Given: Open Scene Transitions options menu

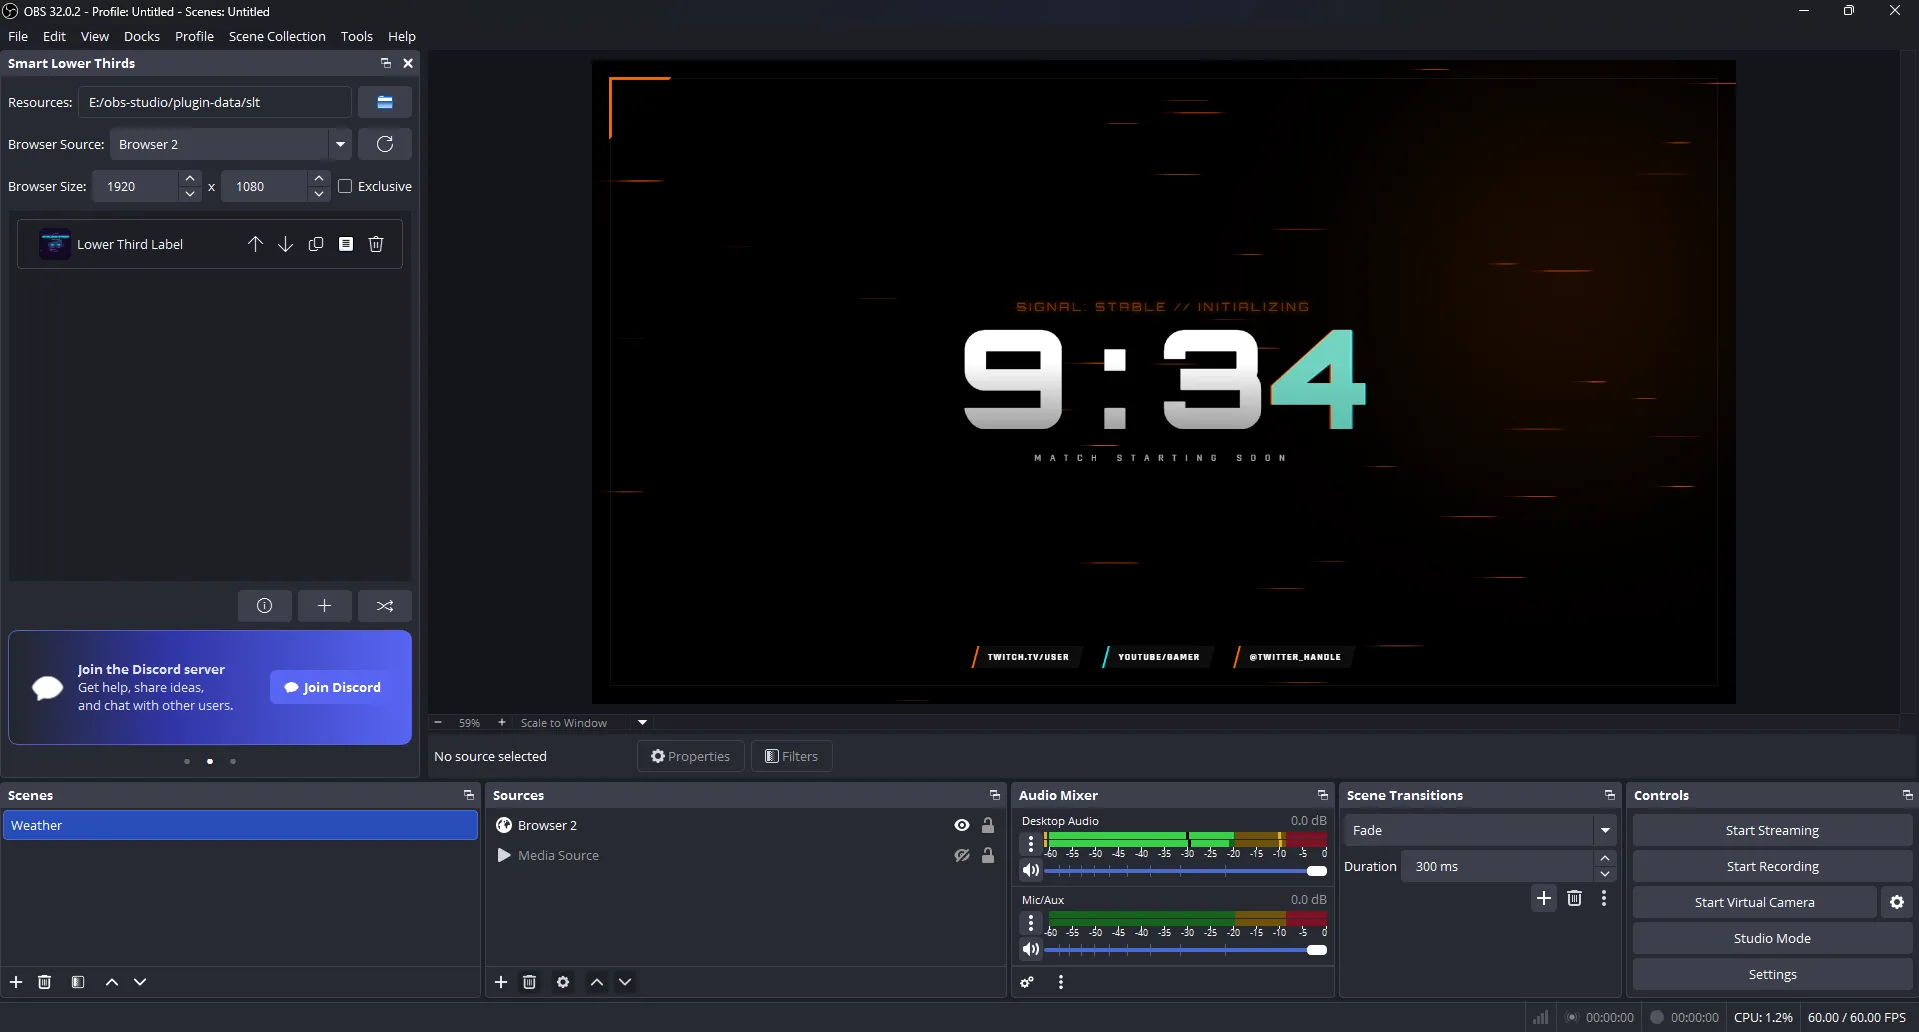Looking at the screenshot, I should click(x=1605, y=898).
